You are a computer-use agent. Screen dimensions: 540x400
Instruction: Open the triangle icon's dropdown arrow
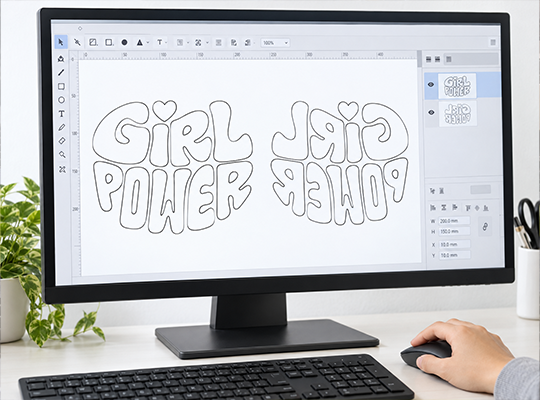(x=148, y=43)
